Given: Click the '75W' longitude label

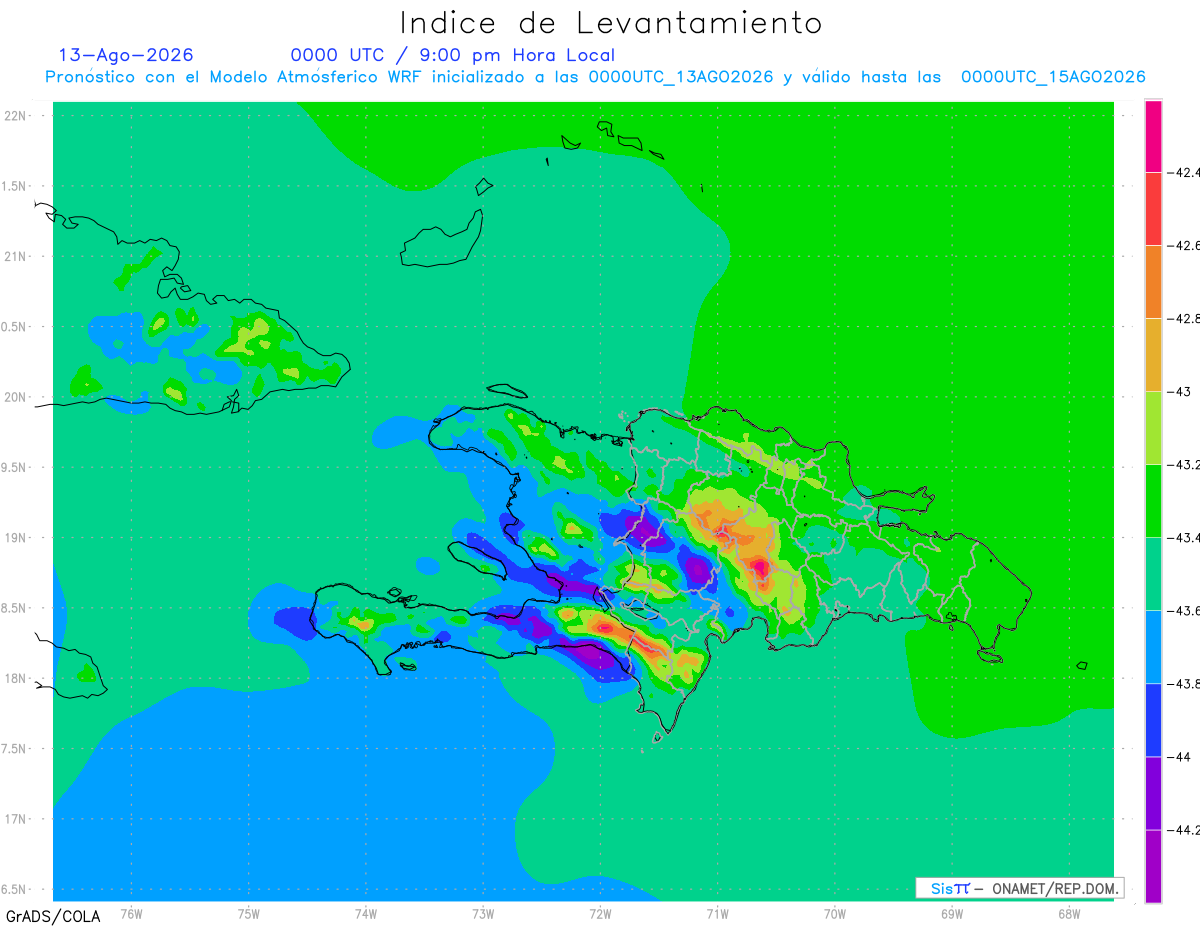Looking at the screenshot, I should (x=249, y=913).
